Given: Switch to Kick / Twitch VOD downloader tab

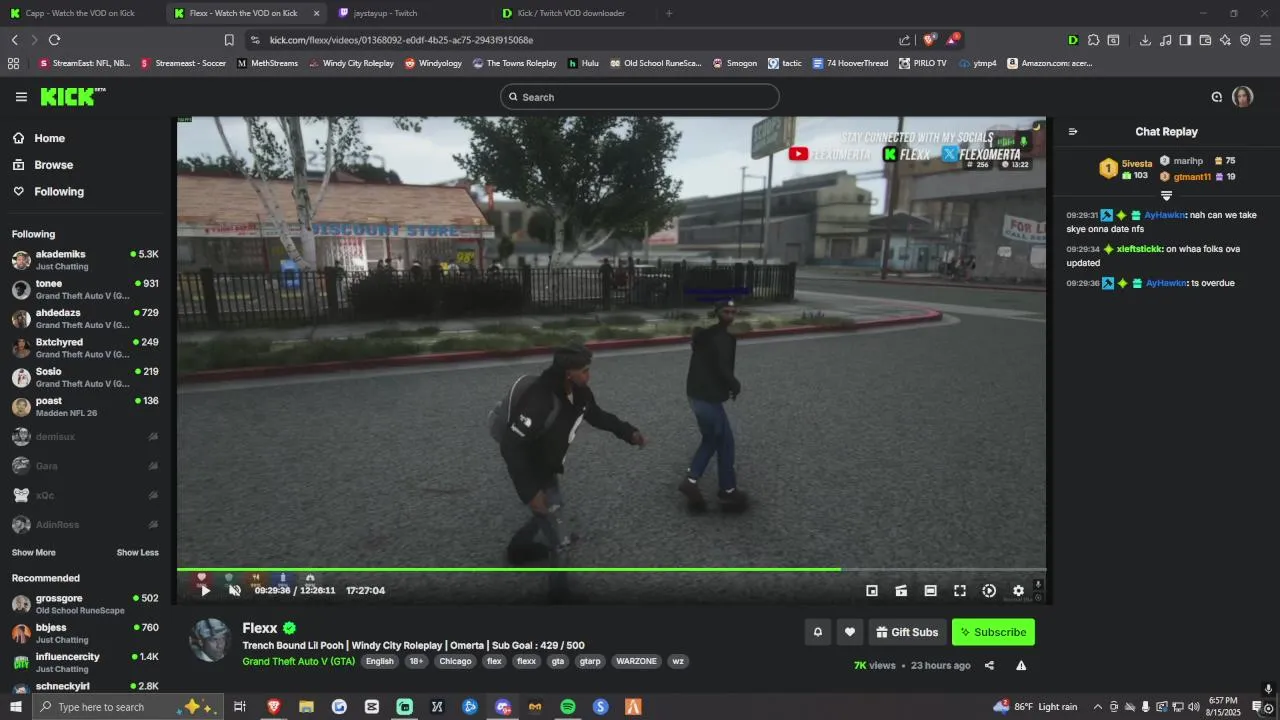Looking at the screenshot, I should (571, 13).
